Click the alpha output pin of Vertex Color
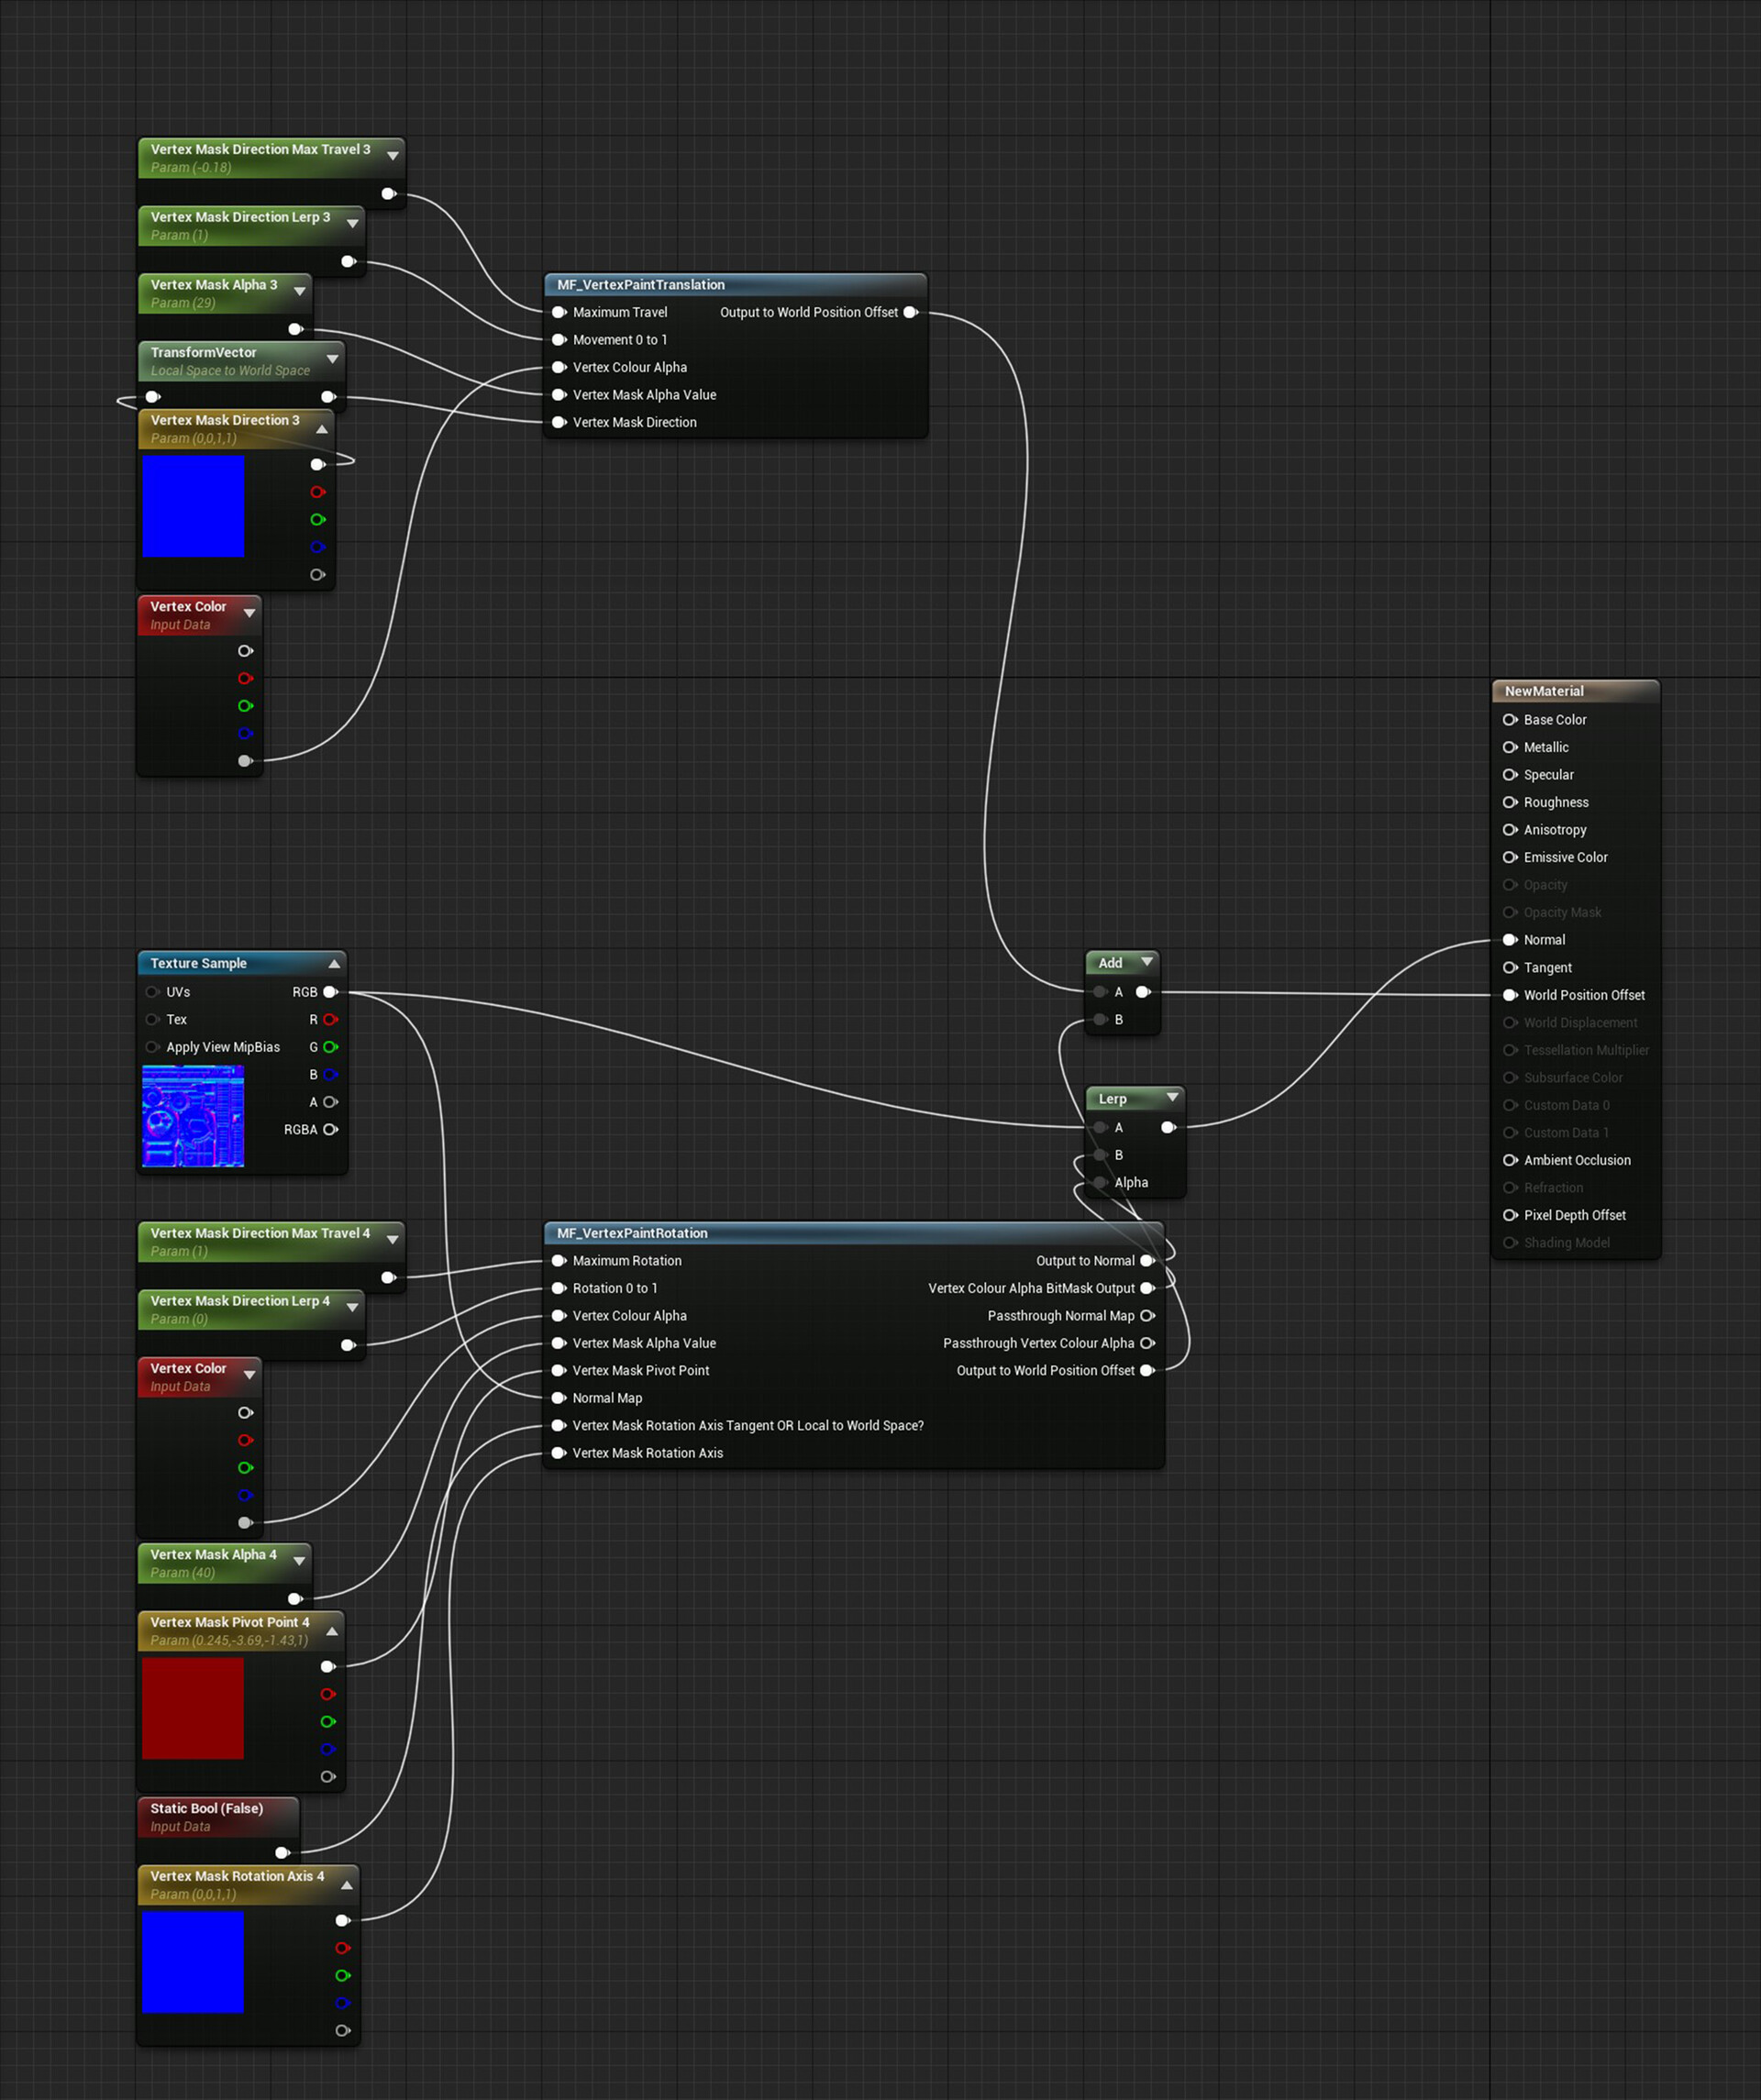Viewport: 1761px width, 2100px height. tap(246, 760)
